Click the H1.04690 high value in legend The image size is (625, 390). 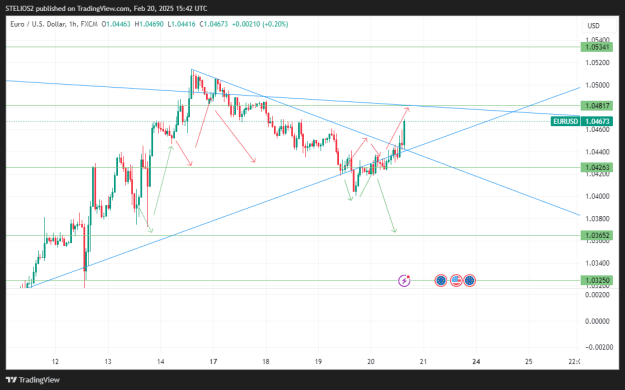click(x=149, y=24)
